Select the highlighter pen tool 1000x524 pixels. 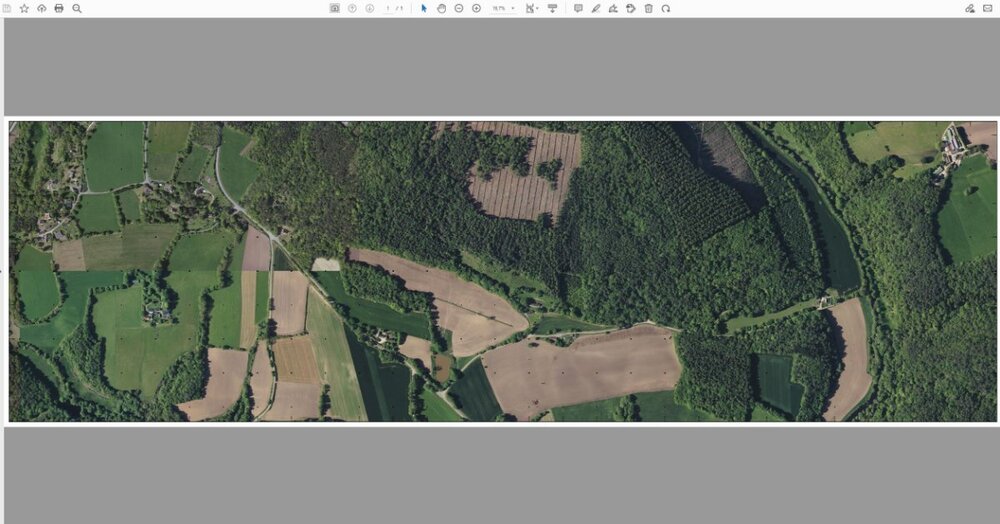pos(596,8)
